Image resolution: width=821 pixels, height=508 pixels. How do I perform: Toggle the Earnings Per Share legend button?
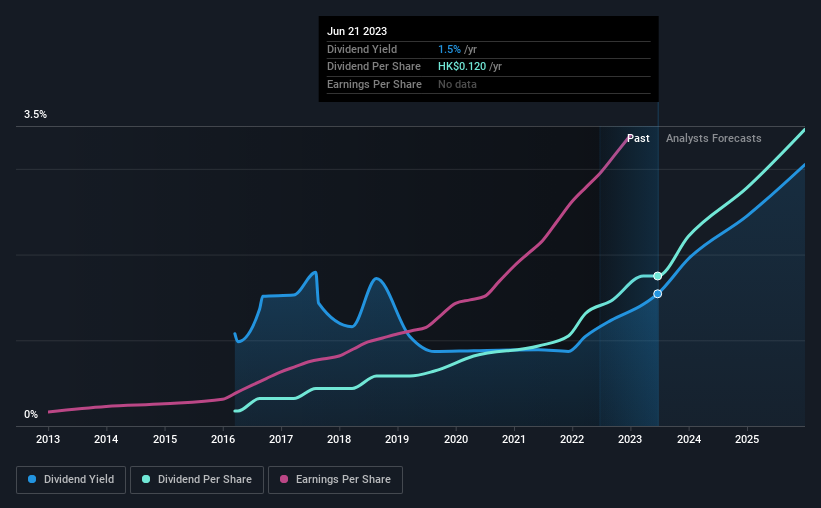(335, 480)
